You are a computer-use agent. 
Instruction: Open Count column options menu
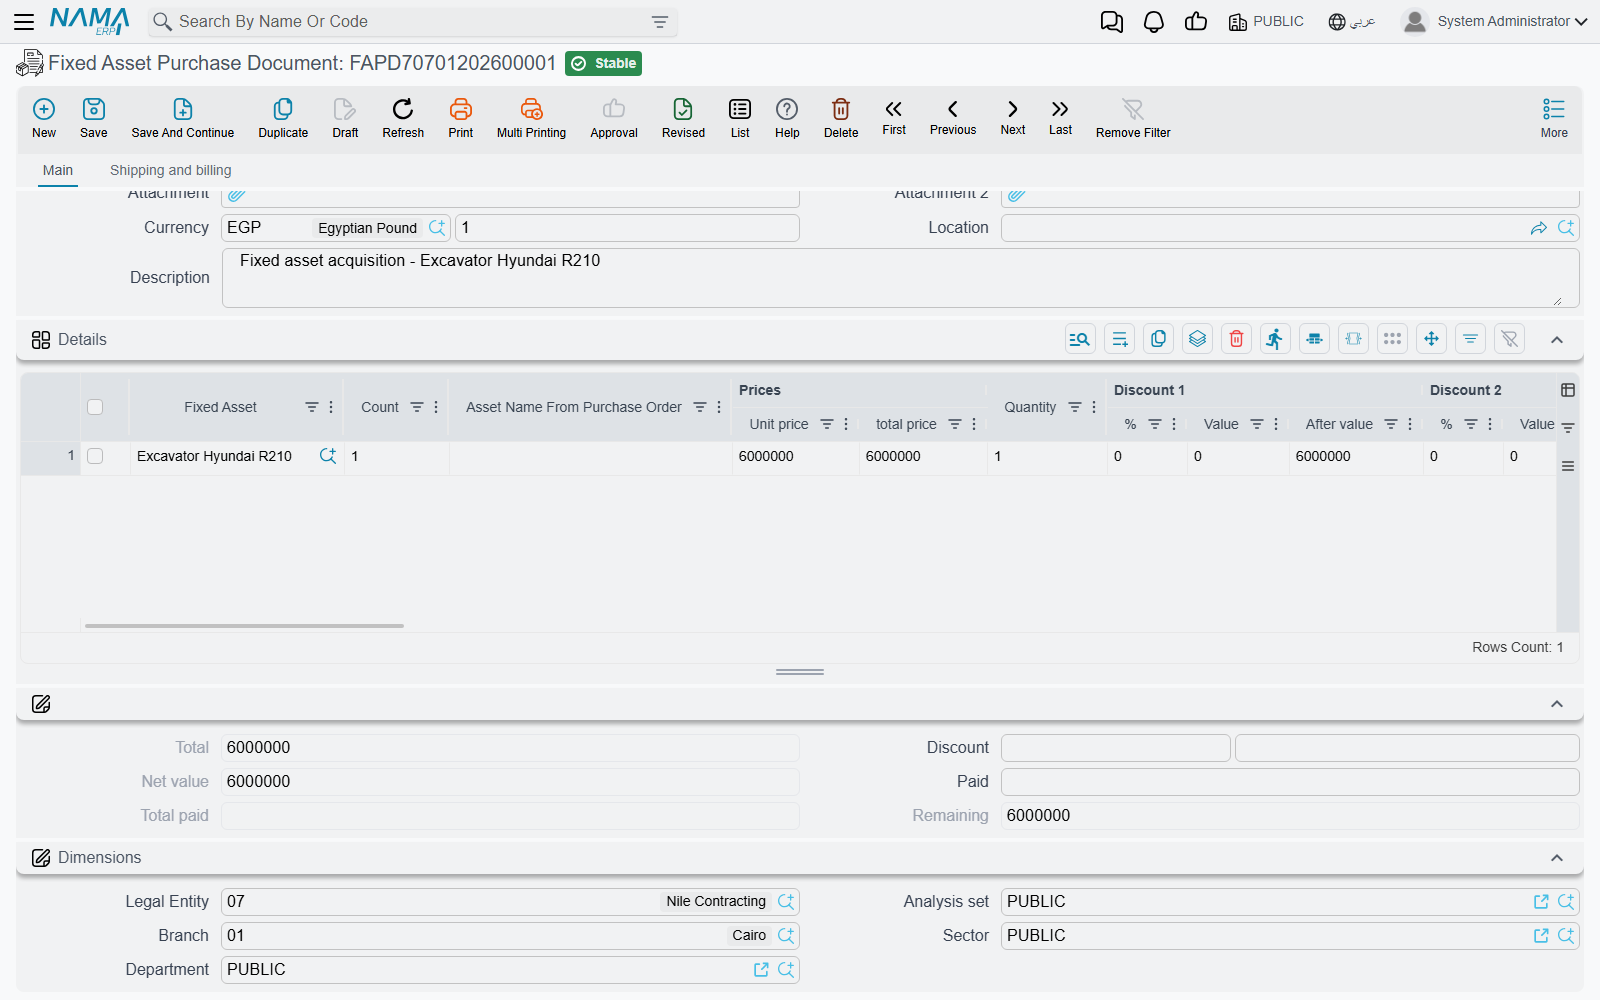click(436, 407)
